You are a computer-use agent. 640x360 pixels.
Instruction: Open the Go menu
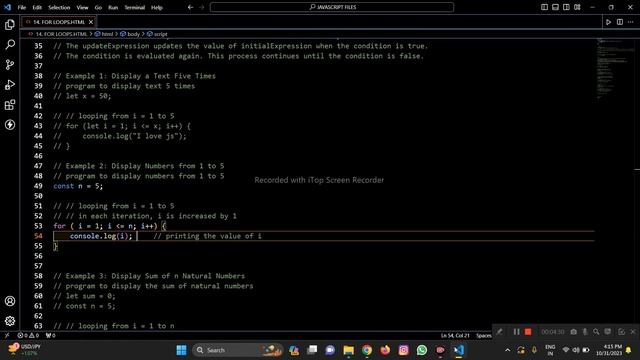pos(98,7)
